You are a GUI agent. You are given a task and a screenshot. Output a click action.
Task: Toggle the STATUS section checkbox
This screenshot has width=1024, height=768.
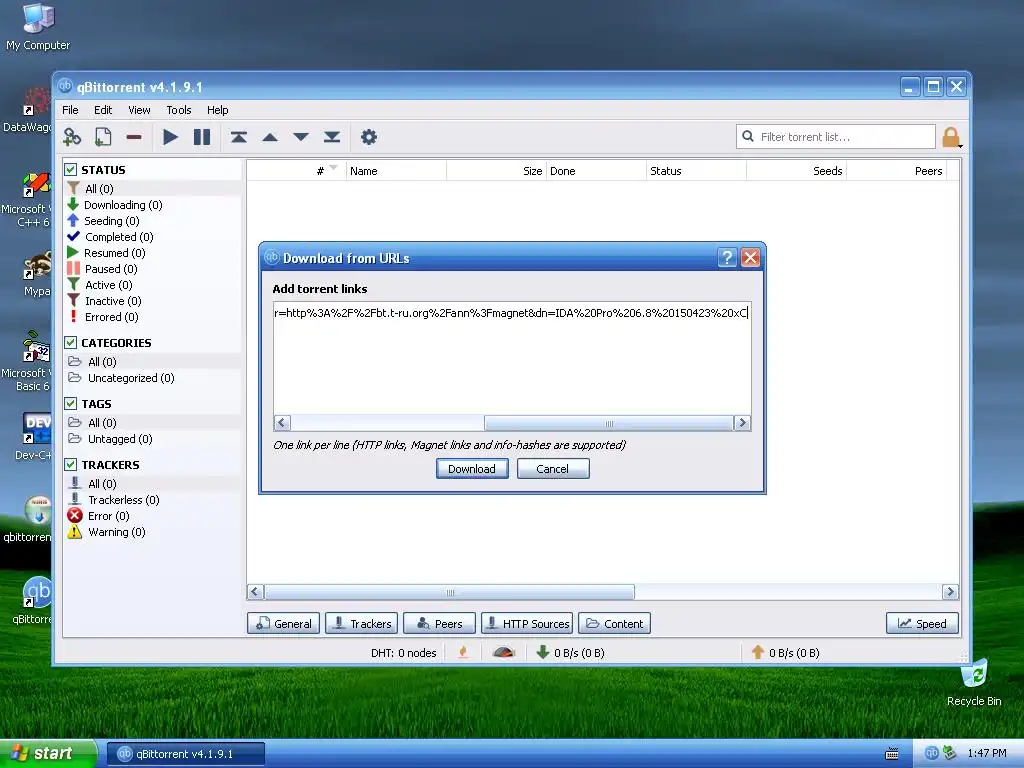click(71, 170)
